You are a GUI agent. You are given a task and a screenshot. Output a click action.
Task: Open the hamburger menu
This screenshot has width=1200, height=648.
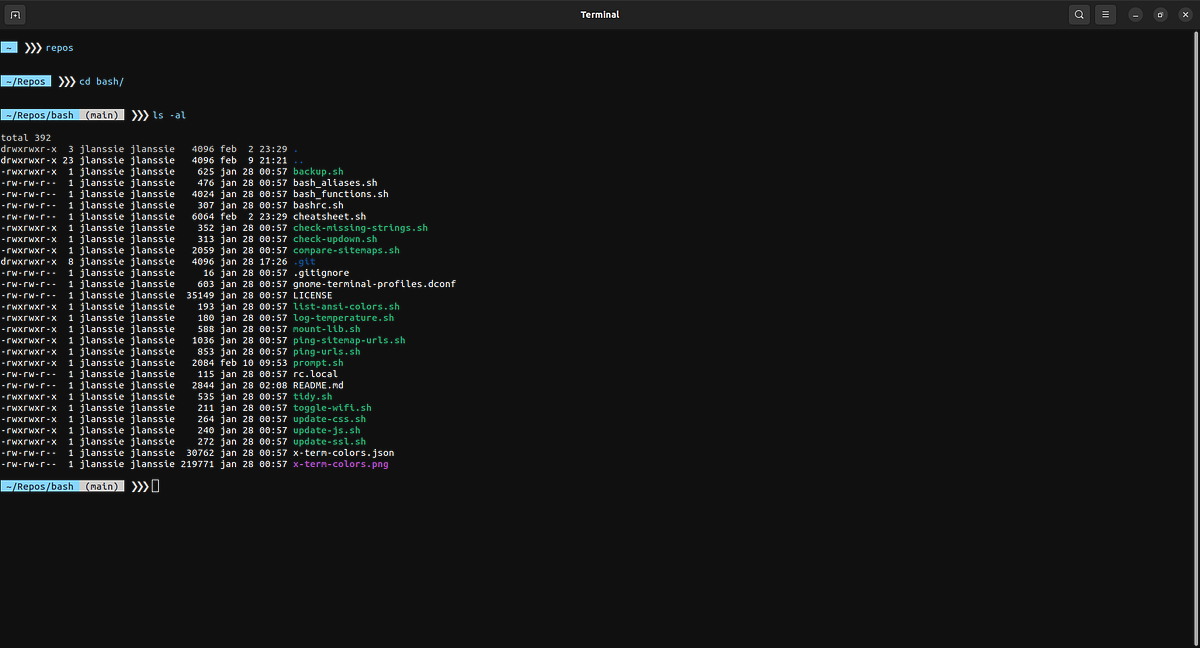click(1104, 14)
